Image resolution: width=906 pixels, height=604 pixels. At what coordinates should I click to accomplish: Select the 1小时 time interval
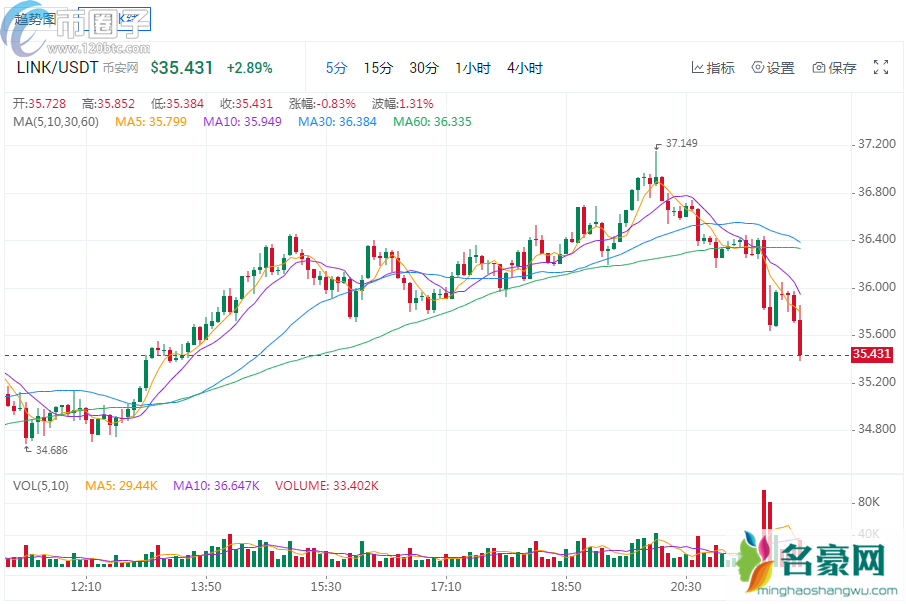[473, 68]
